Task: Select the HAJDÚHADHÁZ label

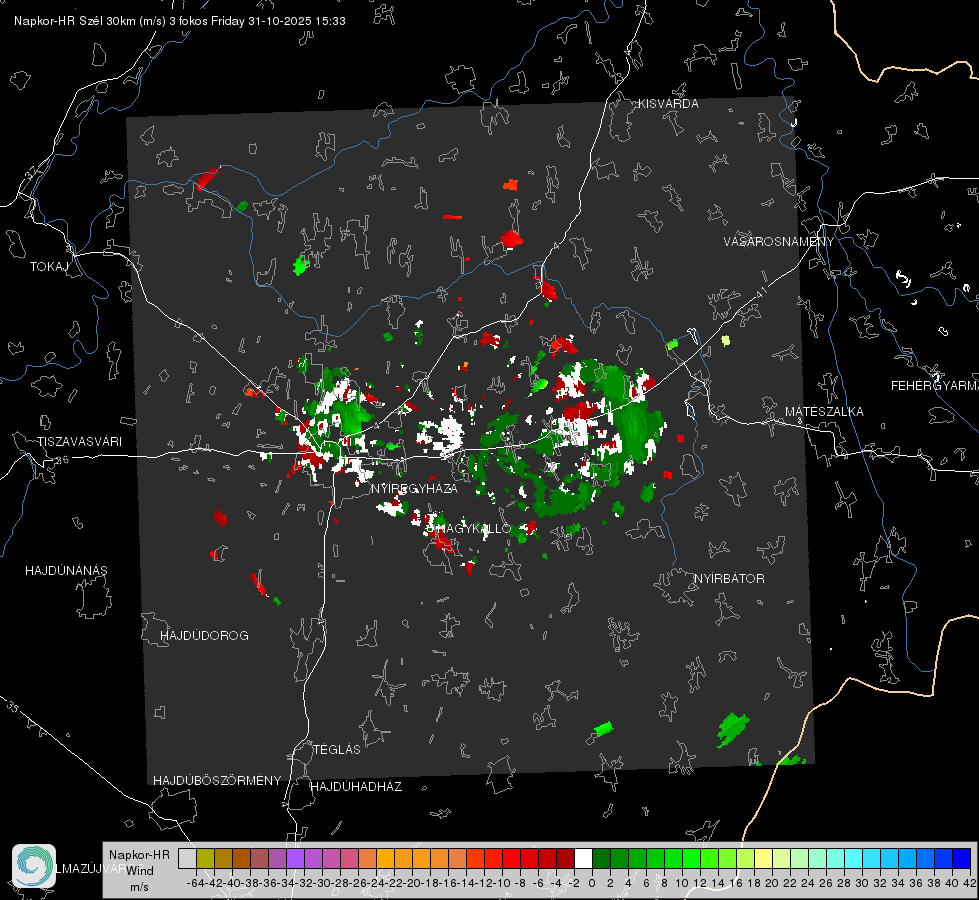Action: pyautogui.click(x=356, y=787)
